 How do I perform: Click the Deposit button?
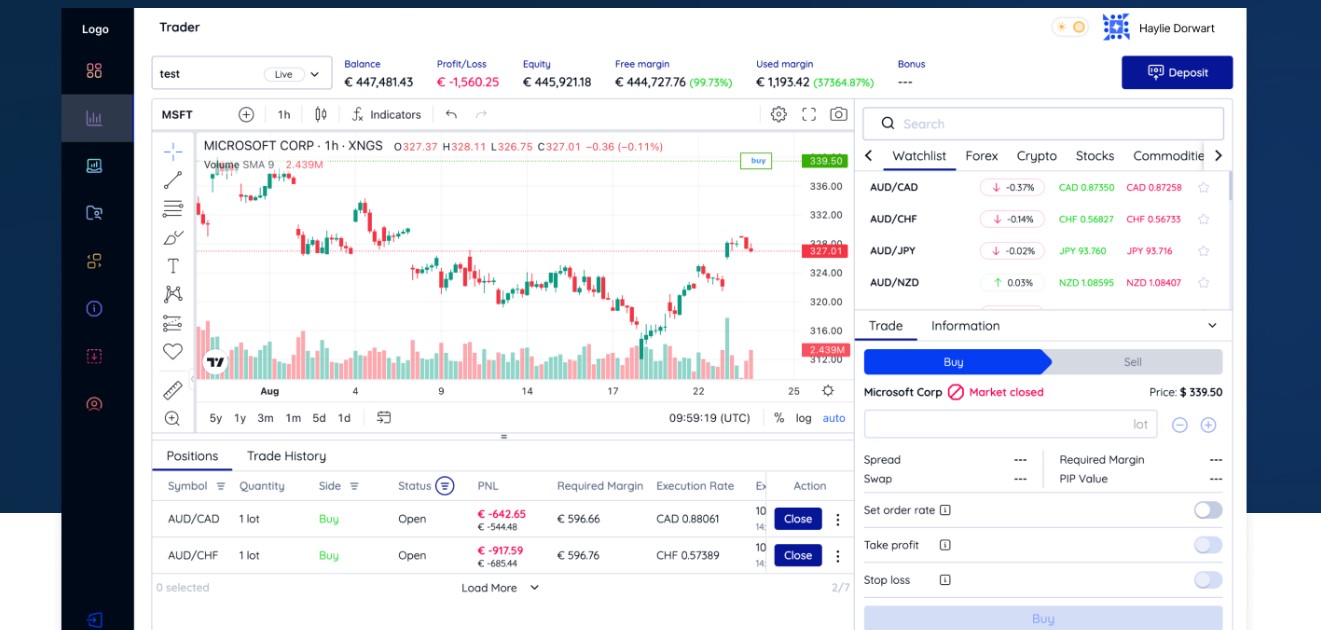pos(1177,72)
